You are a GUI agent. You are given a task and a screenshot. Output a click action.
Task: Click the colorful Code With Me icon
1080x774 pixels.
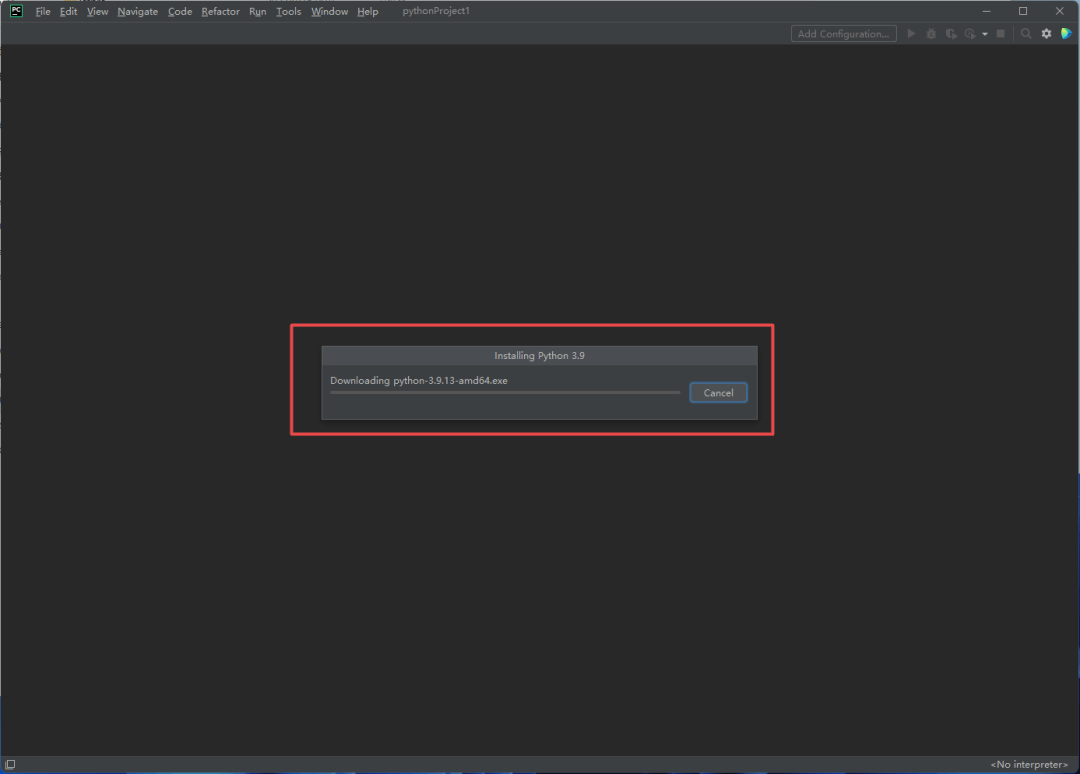[x=1066, y=34]
